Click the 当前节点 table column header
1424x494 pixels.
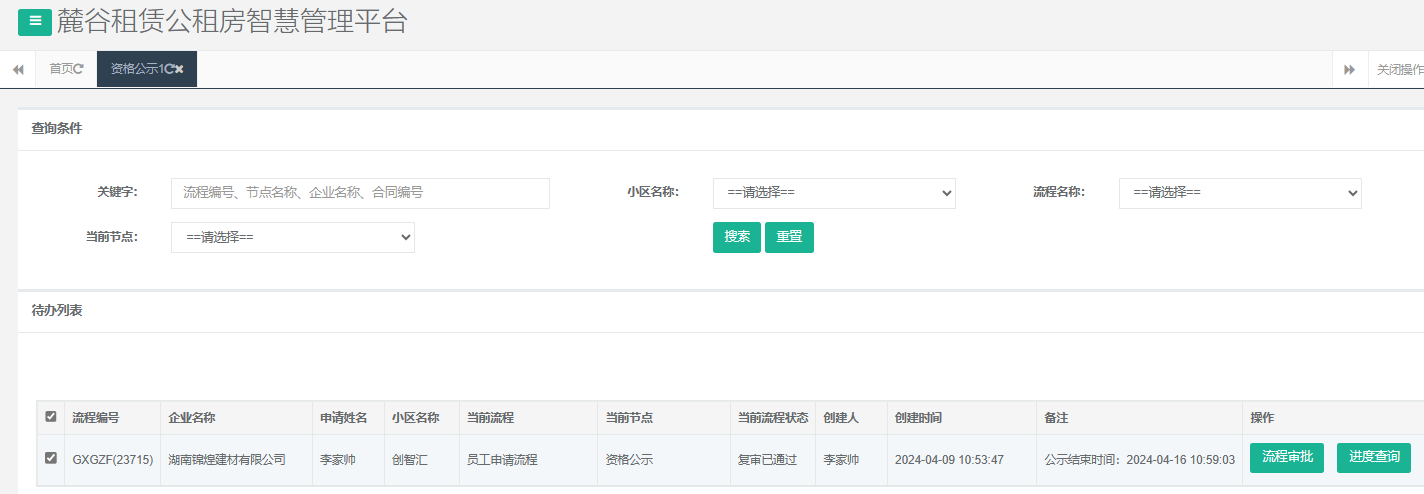click(x=629, y=418)
